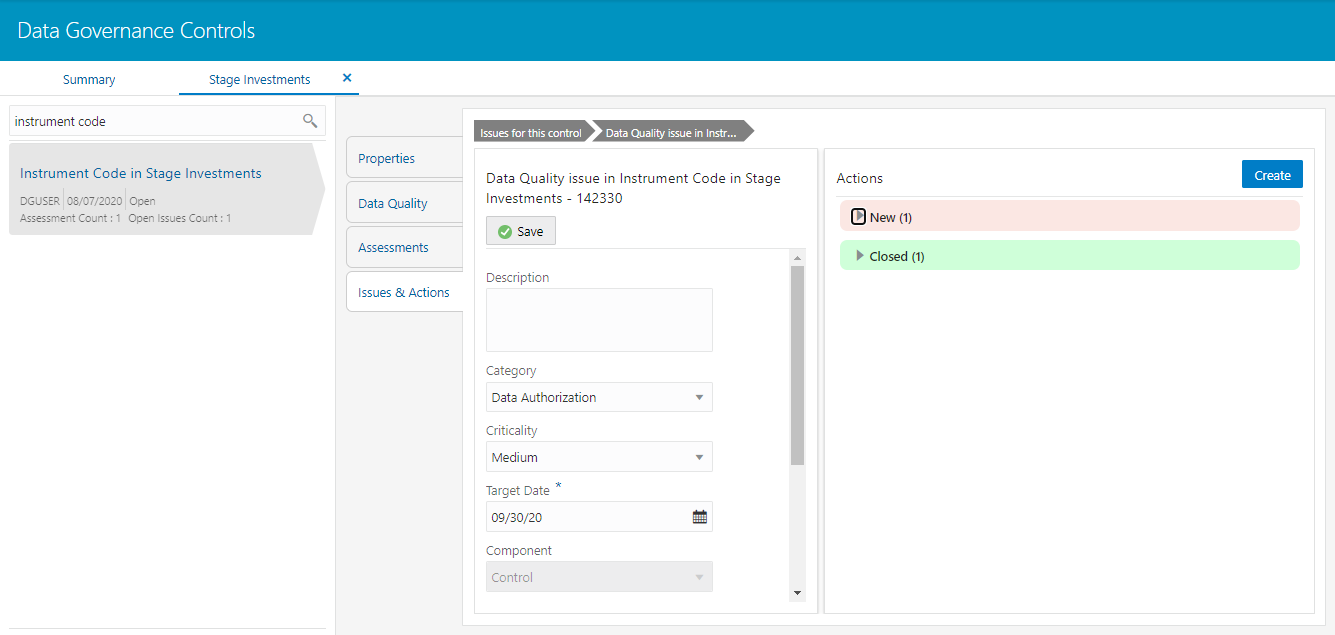The height and width of the screenshot is (635, 1335).
Task: Click the issue title ending in 142330
Action: click(633, 188)
